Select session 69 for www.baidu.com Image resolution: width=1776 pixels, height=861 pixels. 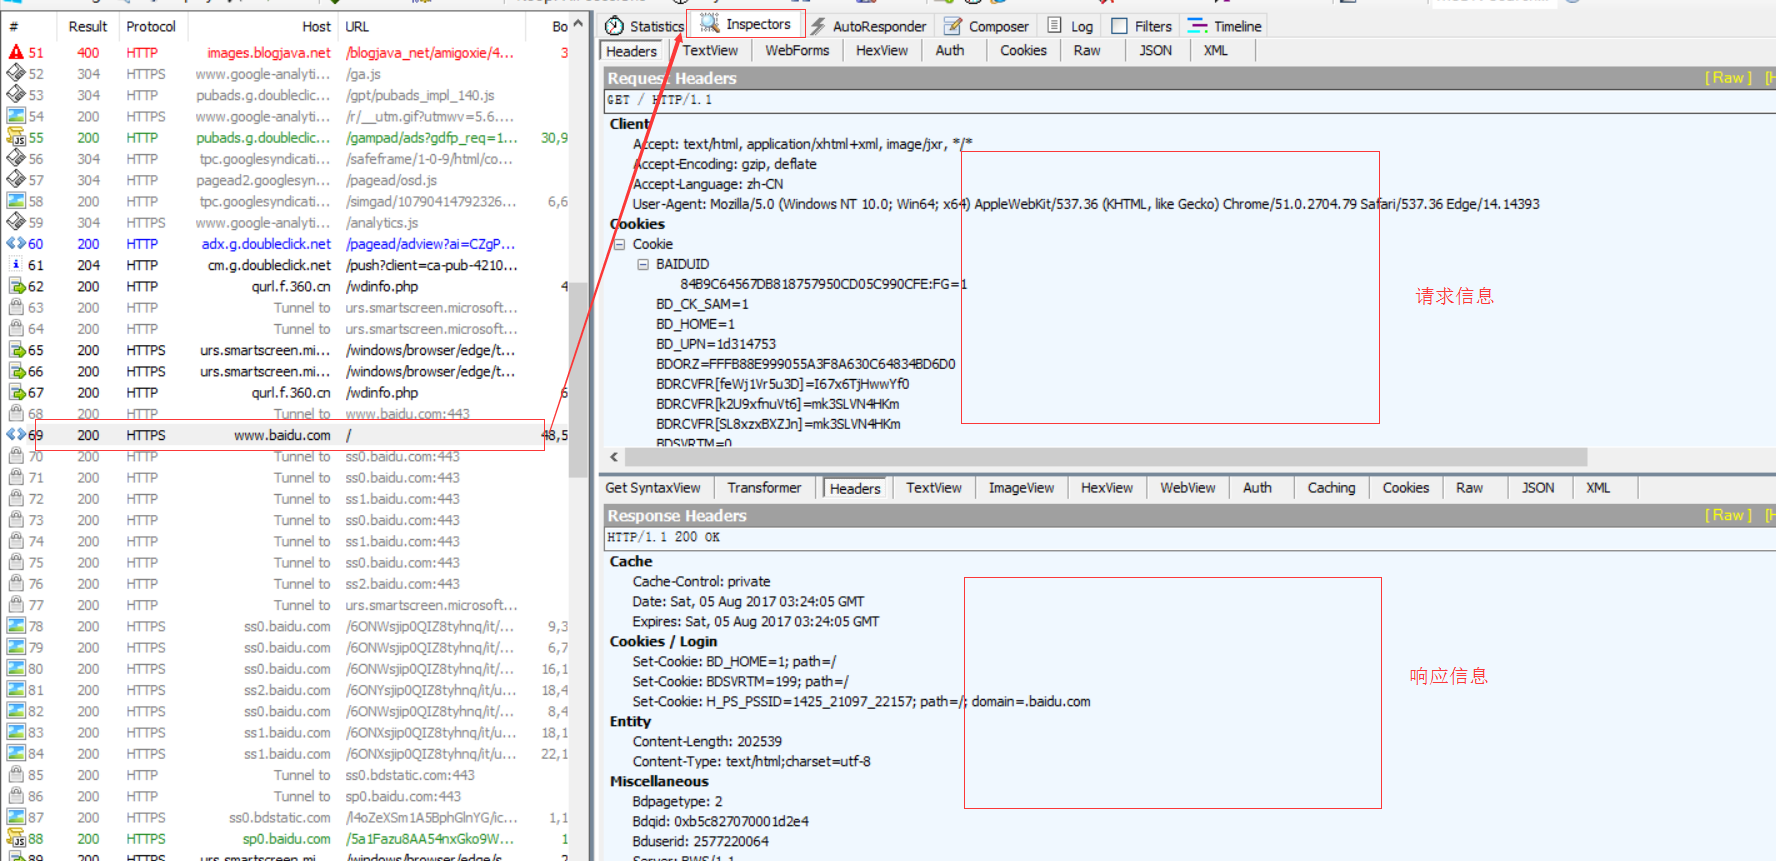(x=282, y=435)
